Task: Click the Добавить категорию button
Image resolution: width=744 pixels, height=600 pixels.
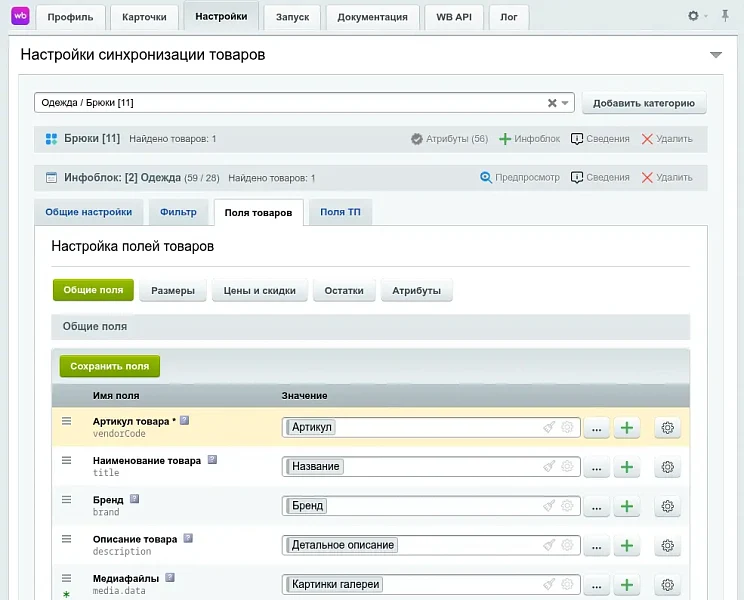Action: point(644,103)
